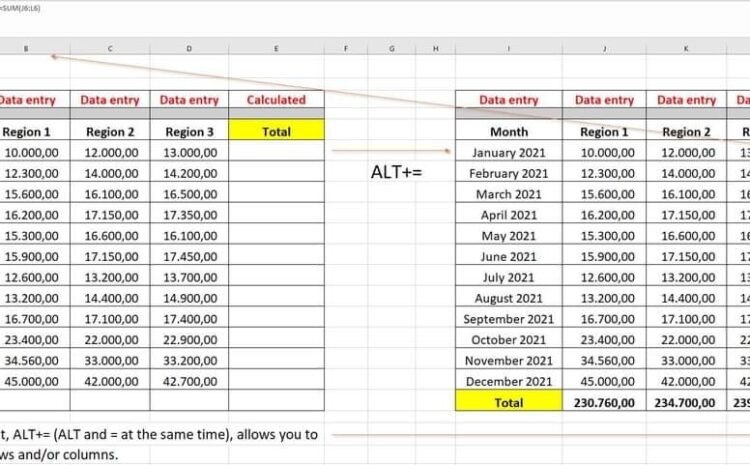Select column header G

392,48
